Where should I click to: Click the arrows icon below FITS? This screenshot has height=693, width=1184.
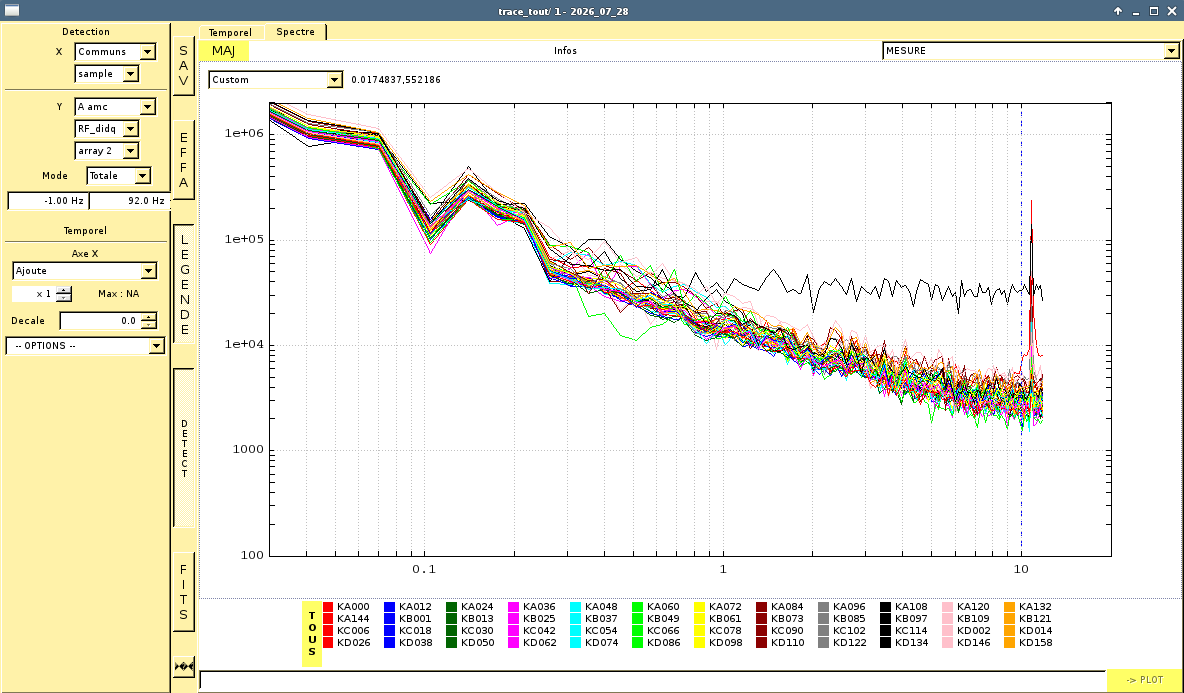click(183, 667)
